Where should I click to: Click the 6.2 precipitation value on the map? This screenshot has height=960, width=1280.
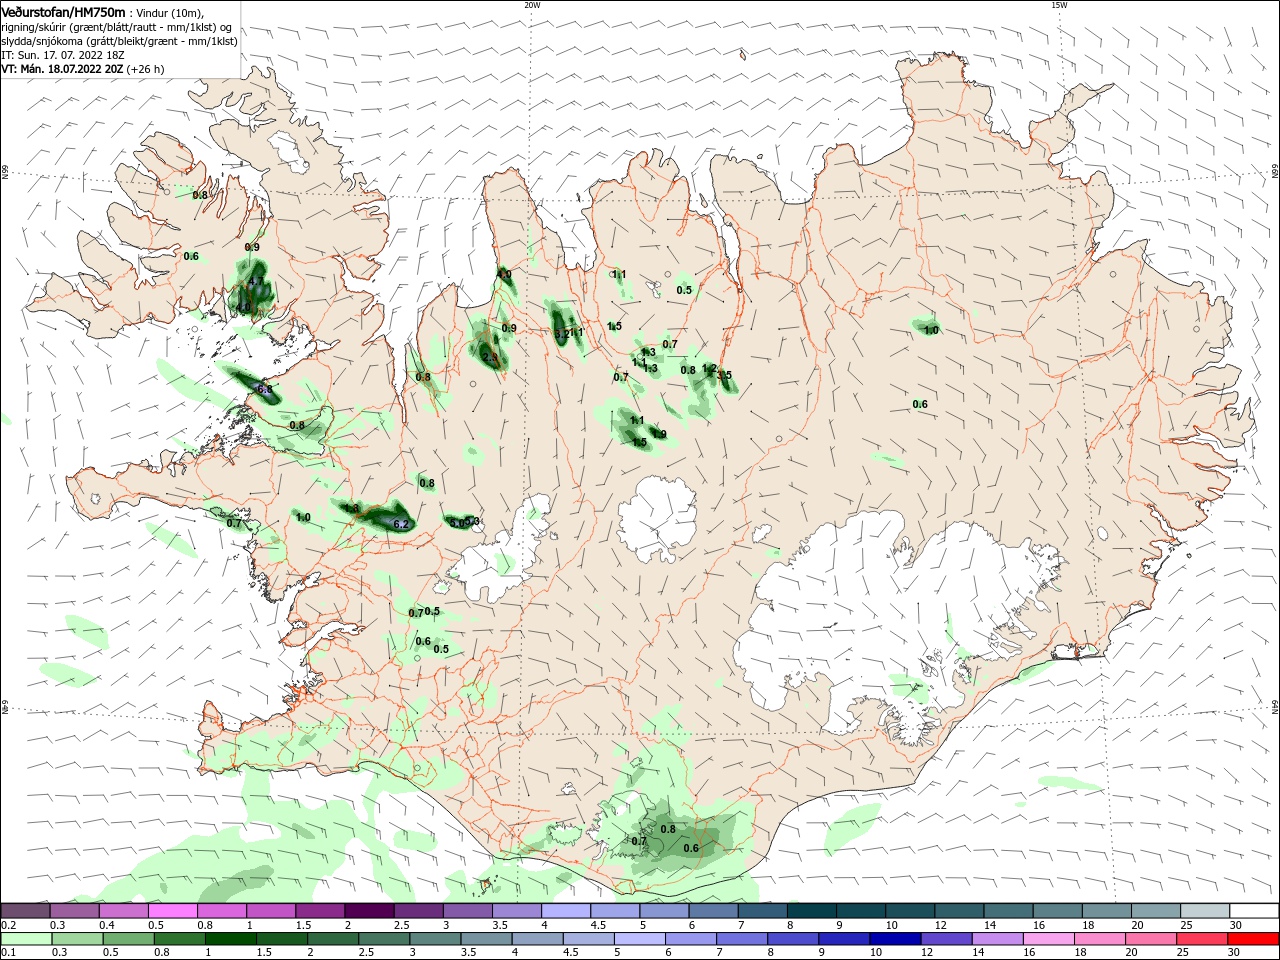[x=402, y=524]
